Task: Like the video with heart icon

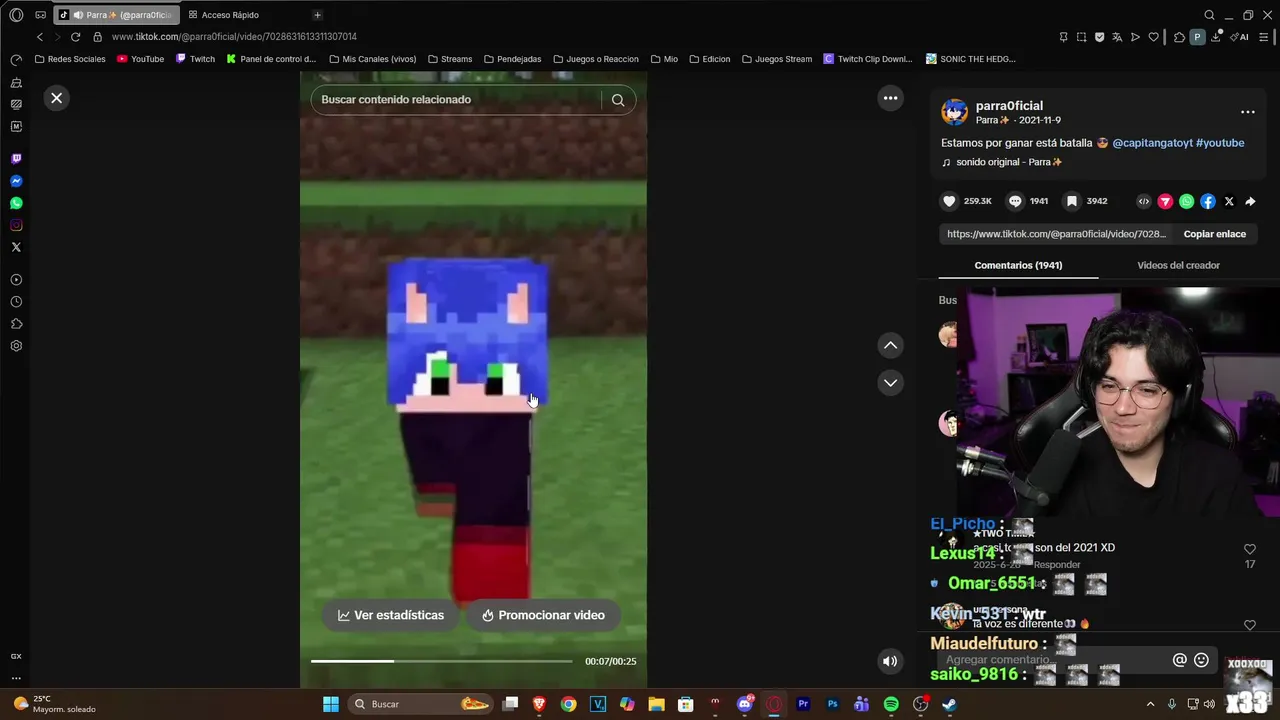Action: 949,201
